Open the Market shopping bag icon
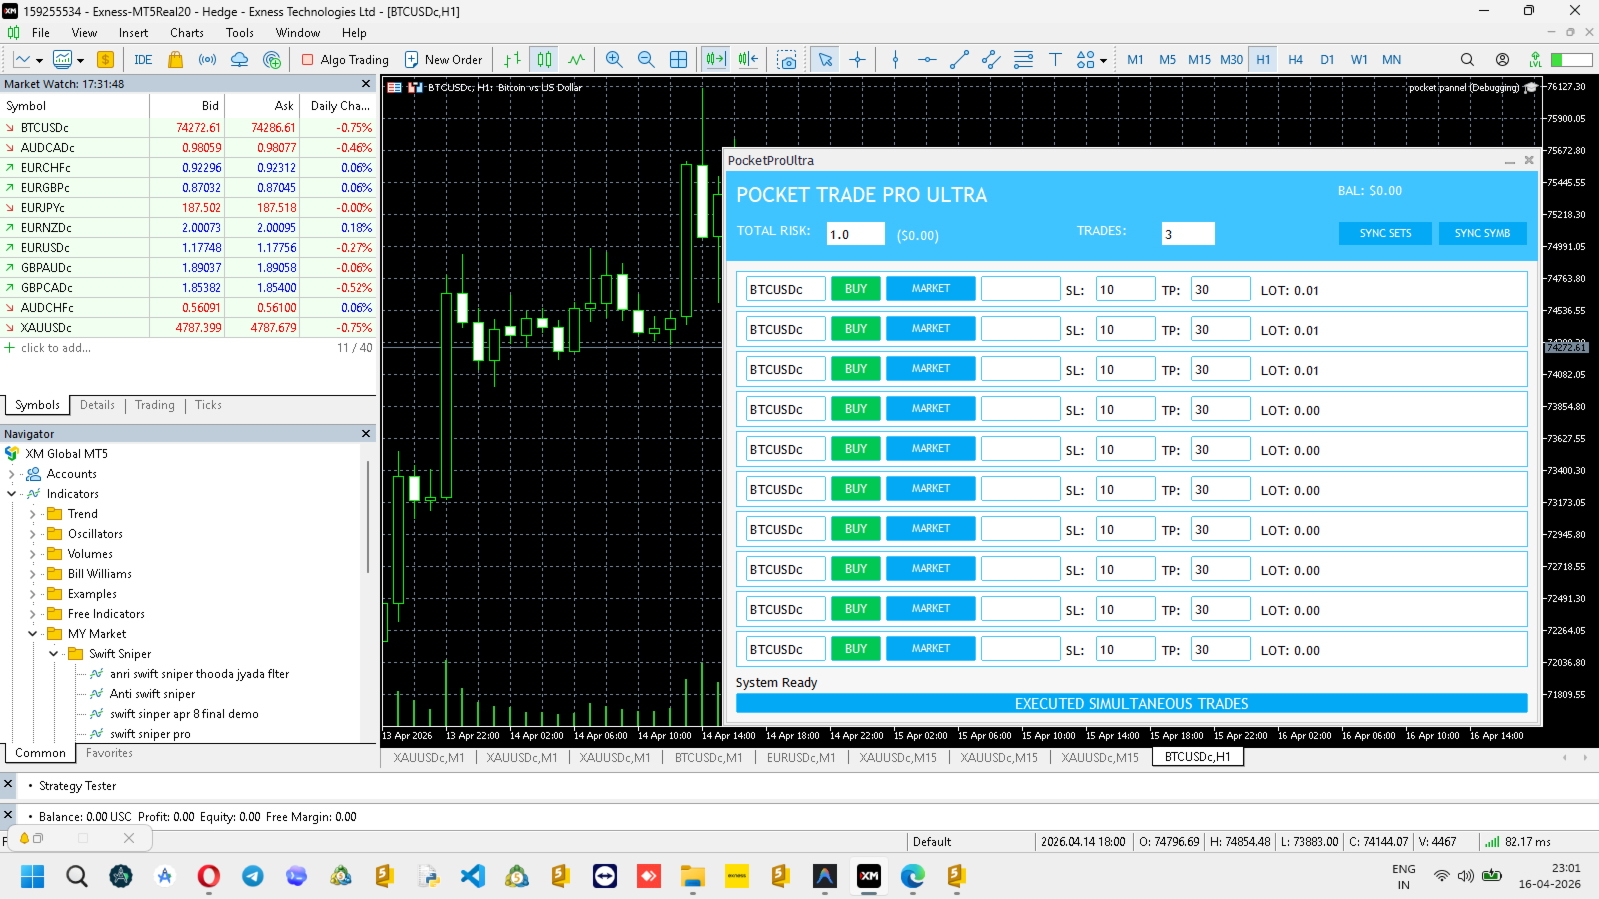The height and width of the screenshot is (899, 1599). pos(176,60)
